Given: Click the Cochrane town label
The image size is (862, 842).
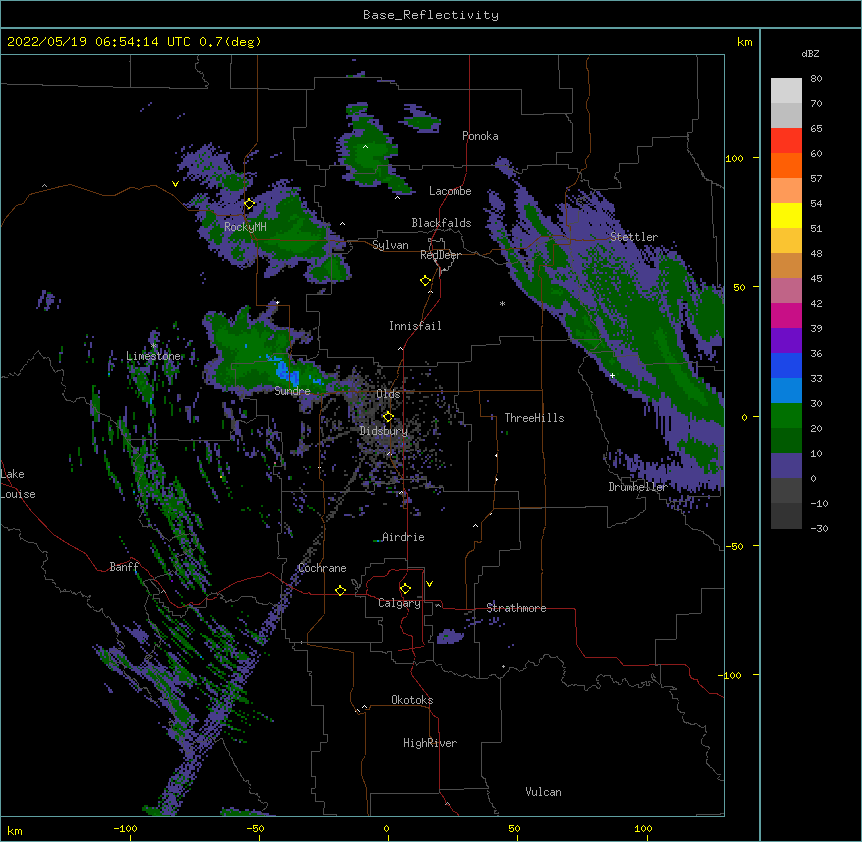Looking at the screenshot, I should [x=322, y=568].
